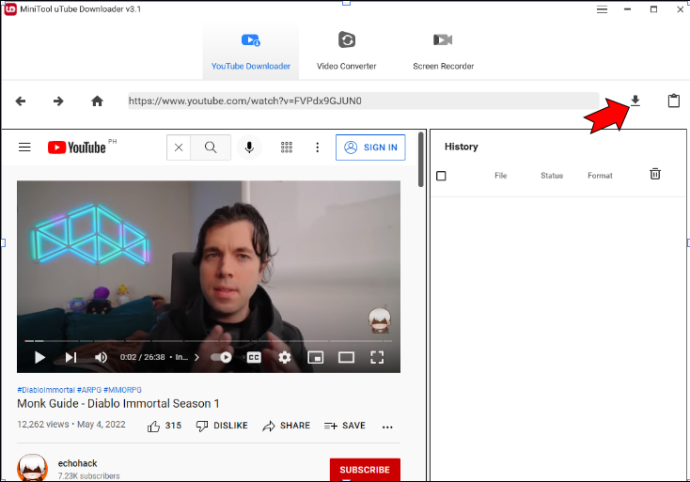This screenshot has height=482, width=690.
Task: Click the SHARE button
Action: click(x=286, y=426)
